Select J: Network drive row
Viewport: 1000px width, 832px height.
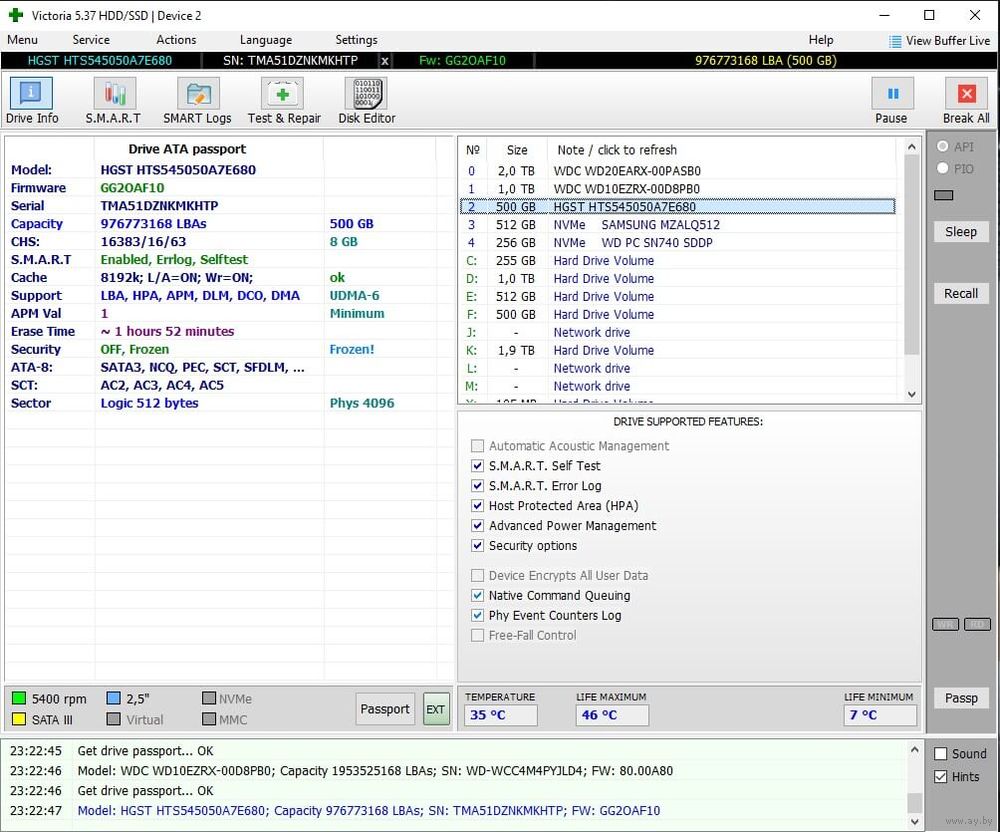[677, 332]
